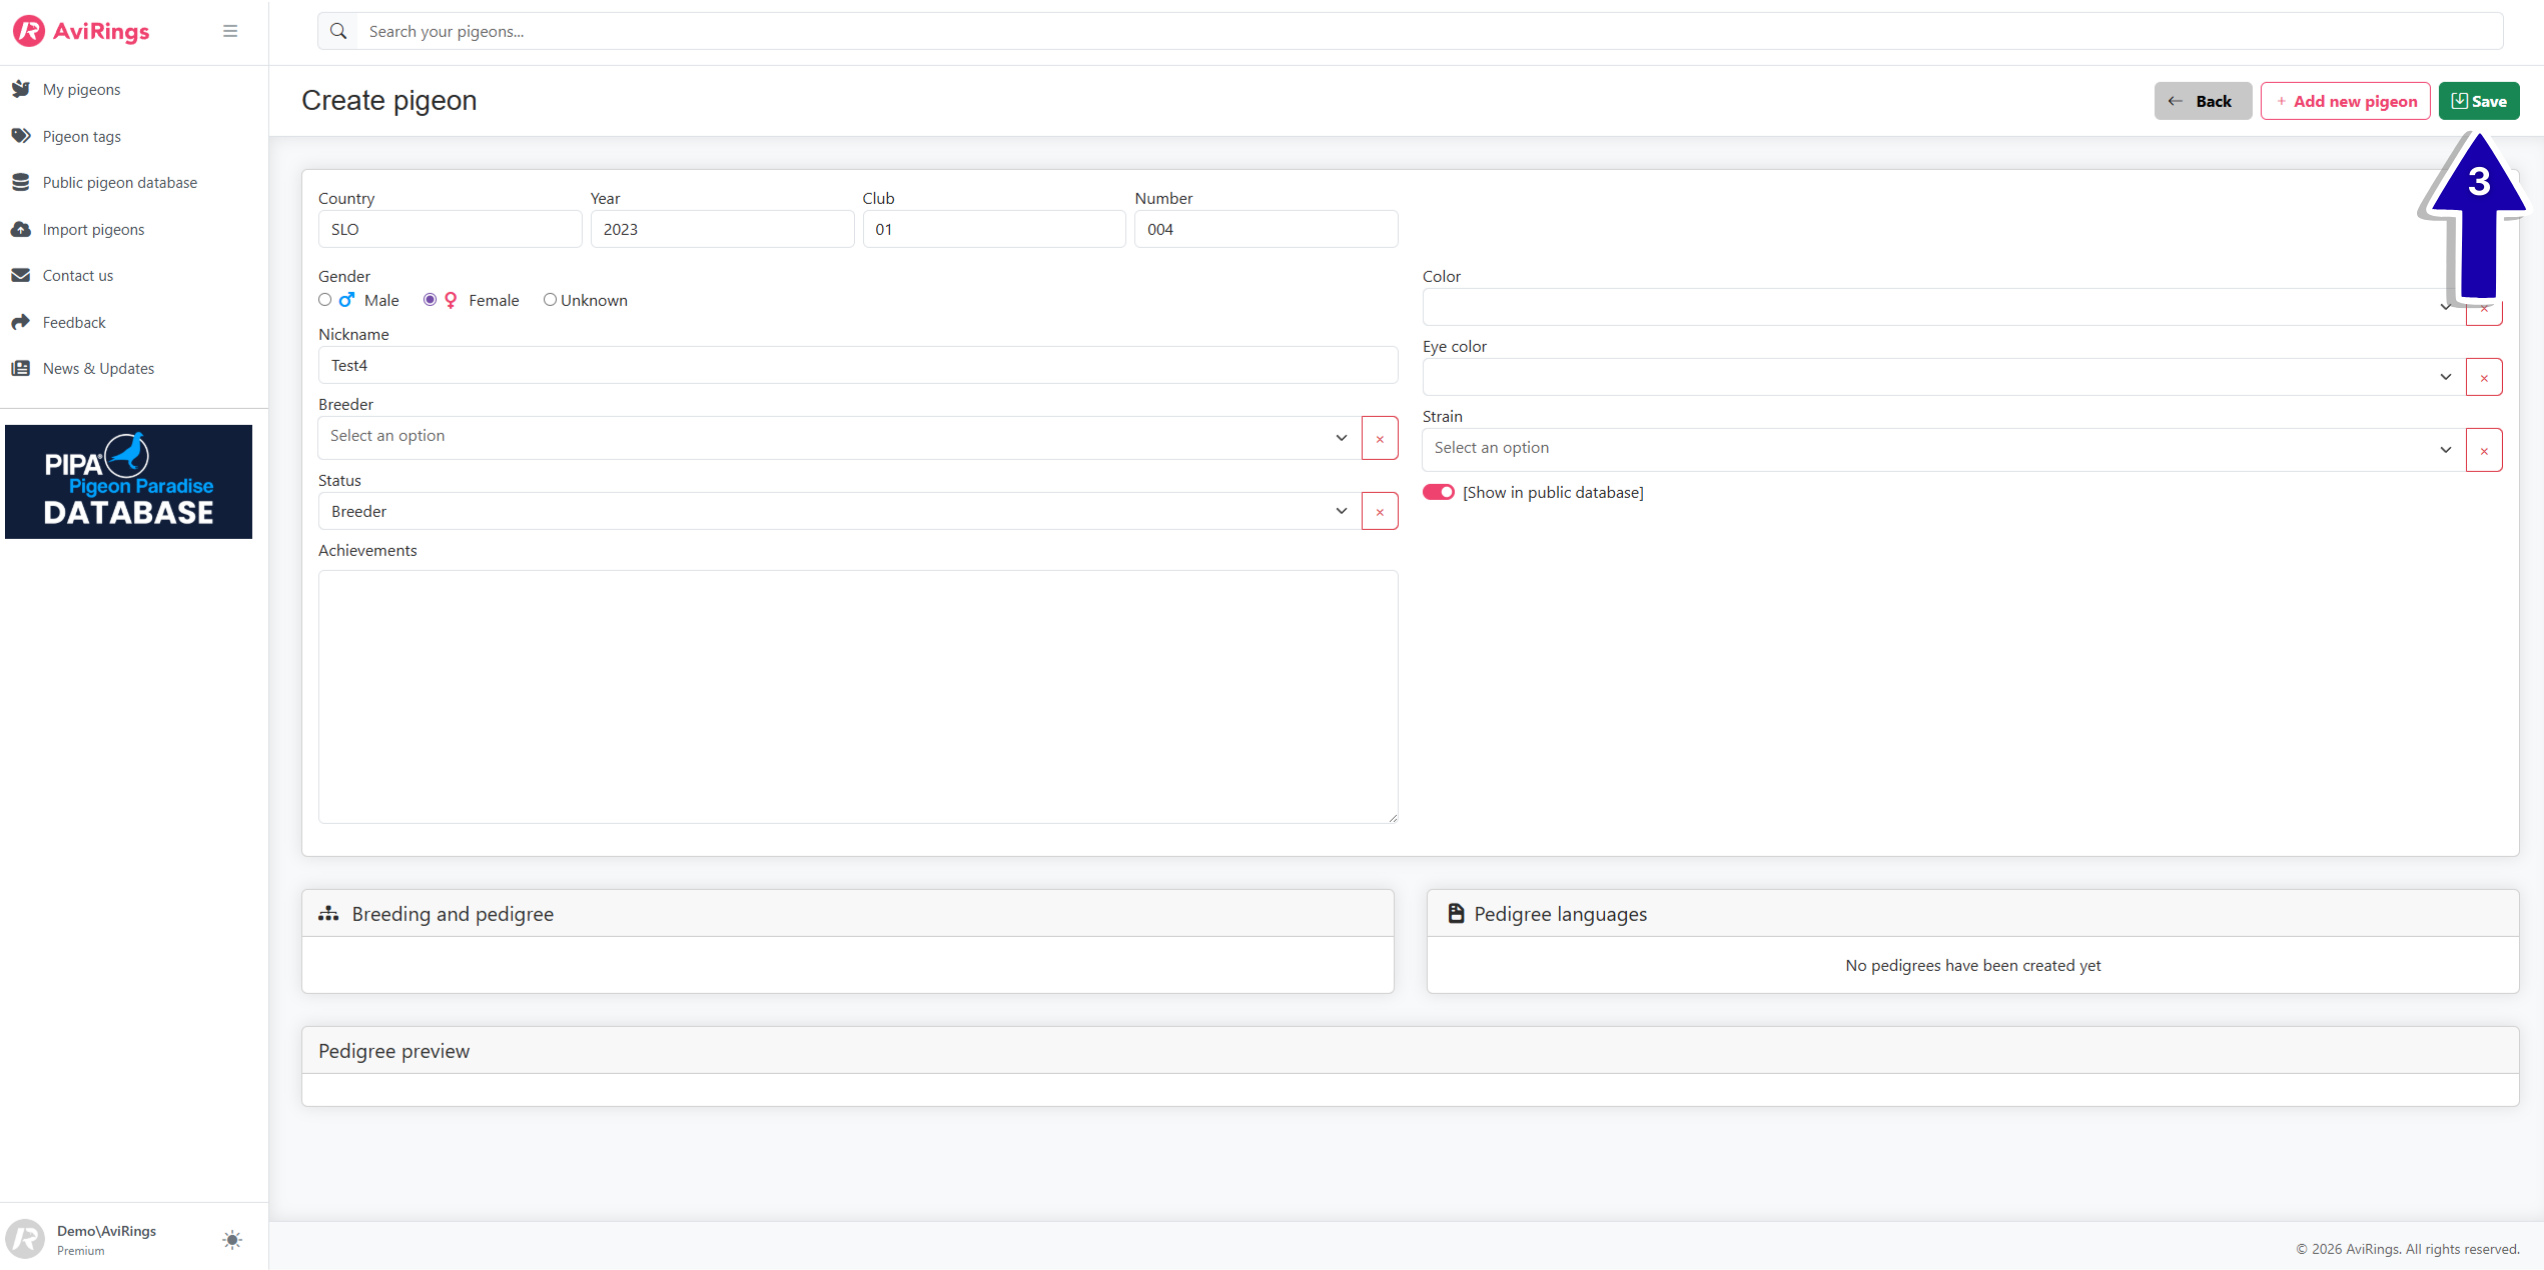Click the Add new pigeon button
The height and width of the screenshot is (1270, 2544).
2344,101
